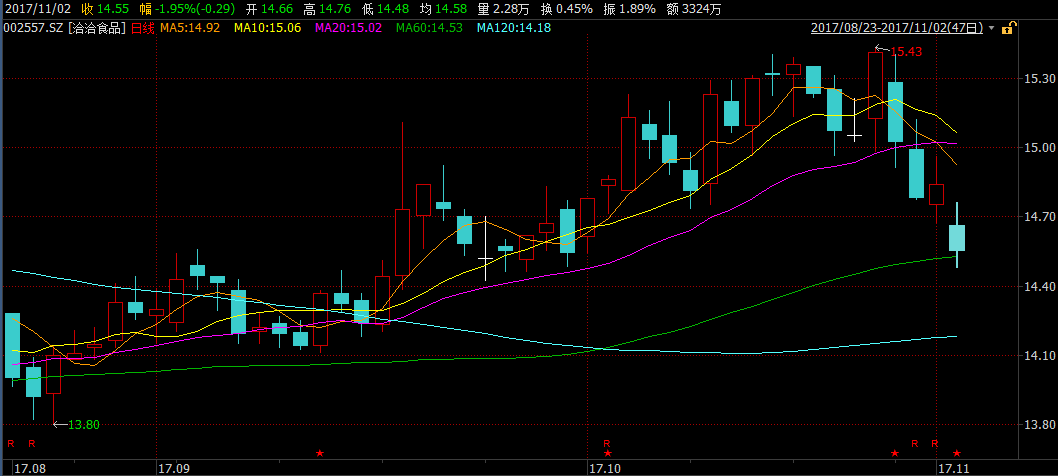Click the orange unlock padlock icon
Viewport: 1058px width, 476px height.
pos(1008,28)
